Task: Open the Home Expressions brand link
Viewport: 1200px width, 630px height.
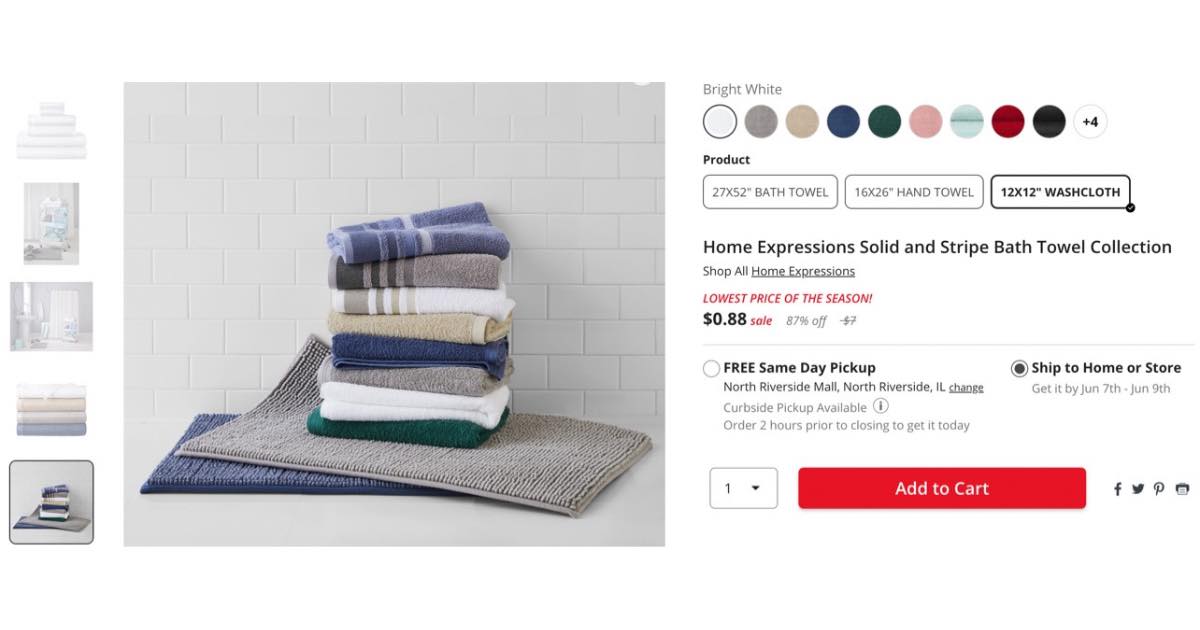Action: (x=803, y=271)
